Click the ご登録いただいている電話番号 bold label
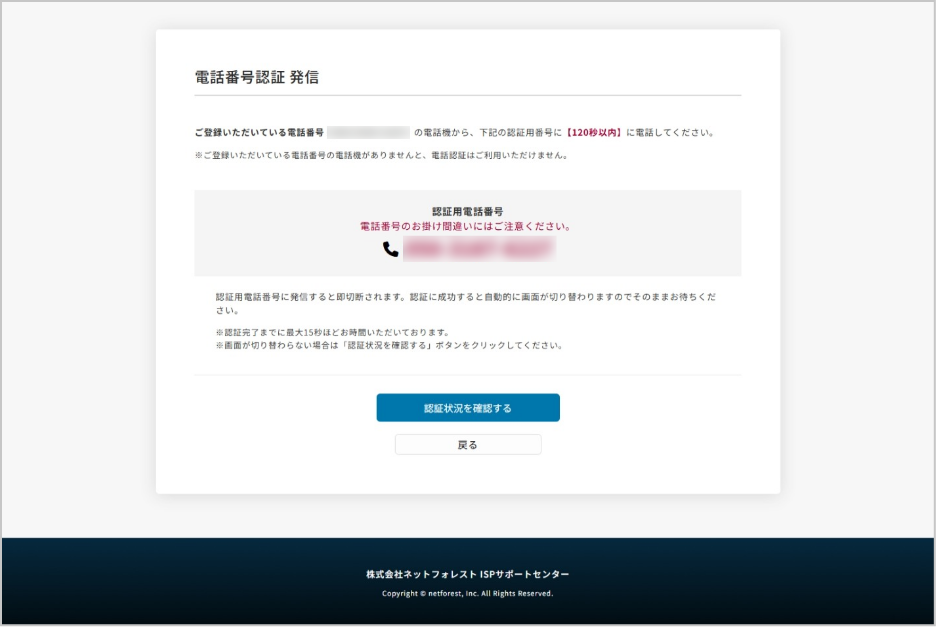 [259, 132]
